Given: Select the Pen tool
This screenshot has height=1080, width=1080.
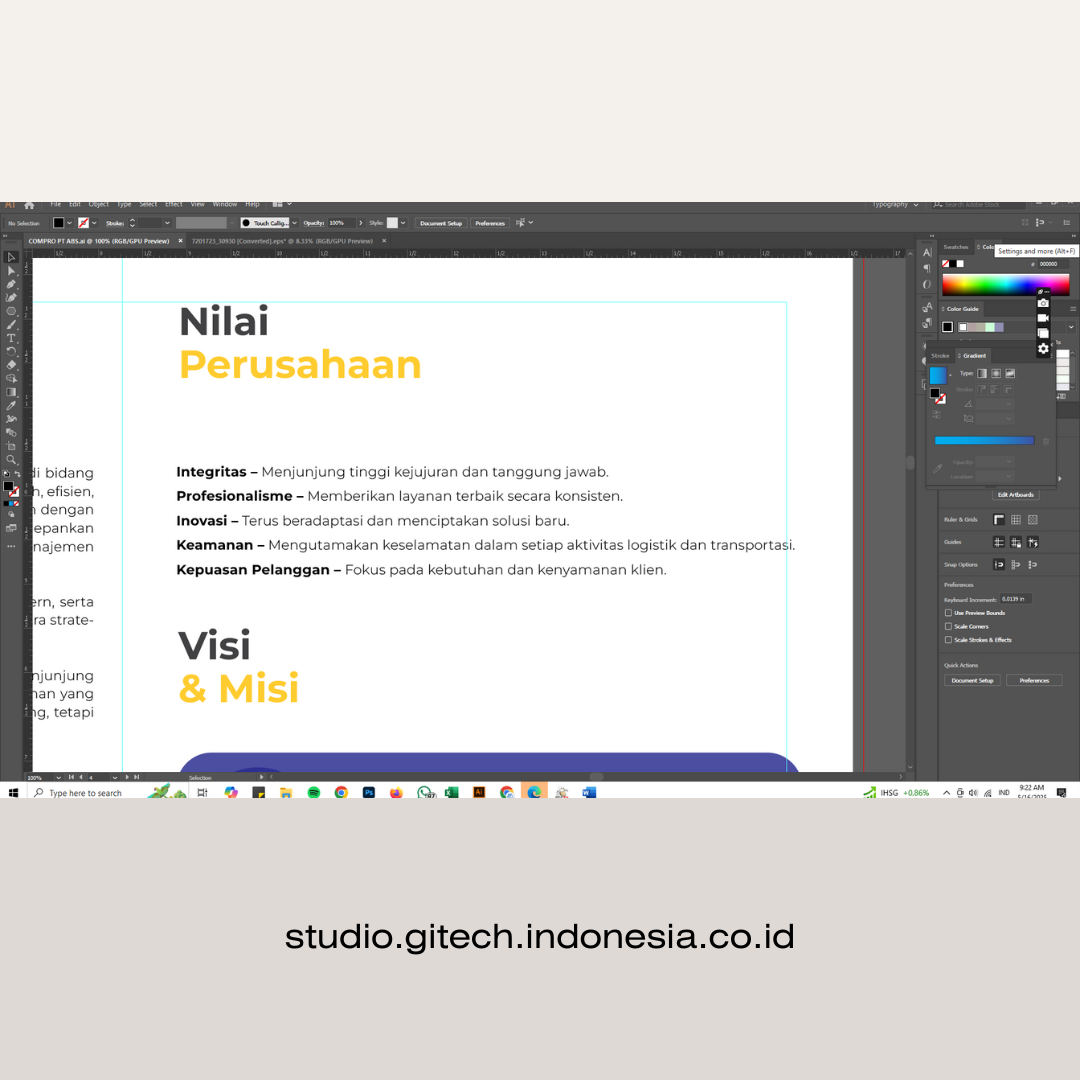Looking at the screenshot, I should coord(11,284).
